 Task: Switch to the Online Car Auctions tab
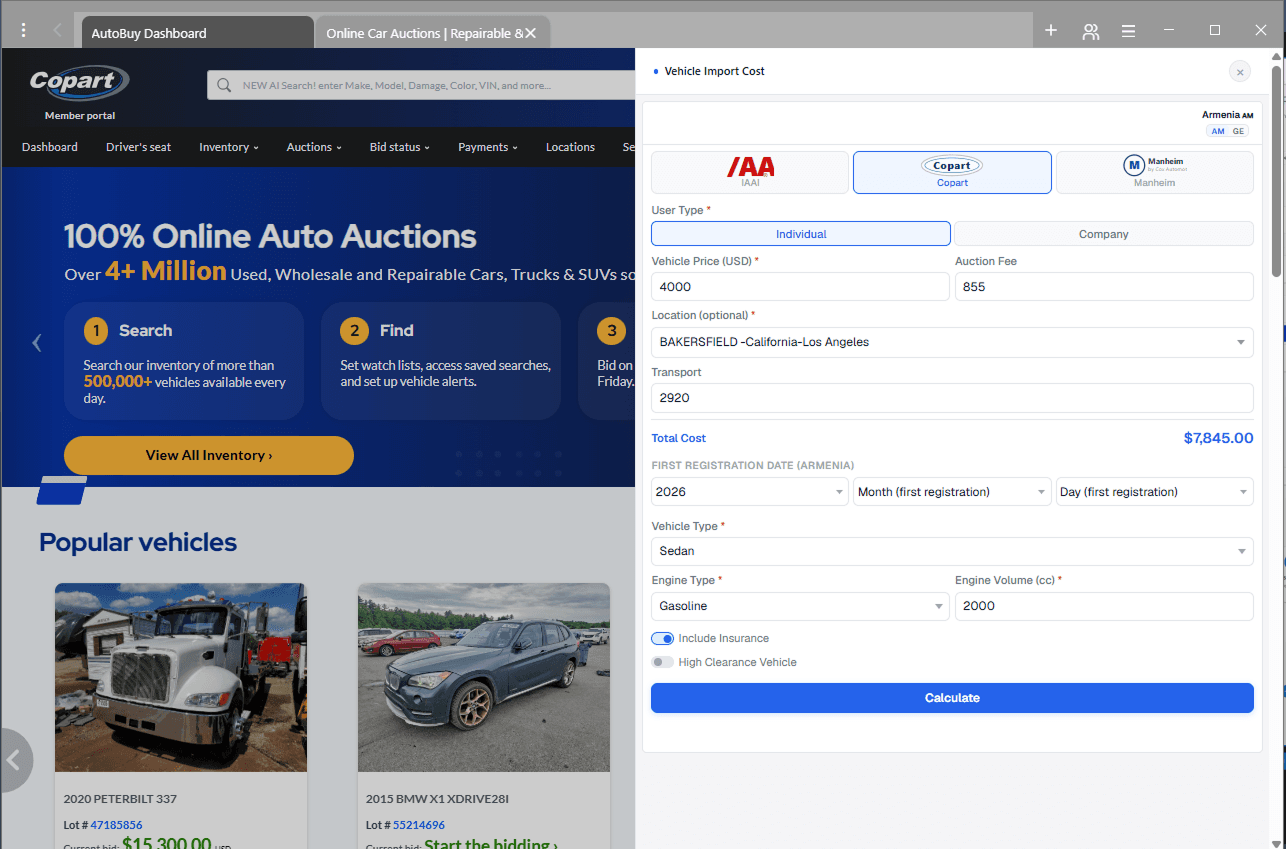(x=424, y=33)
